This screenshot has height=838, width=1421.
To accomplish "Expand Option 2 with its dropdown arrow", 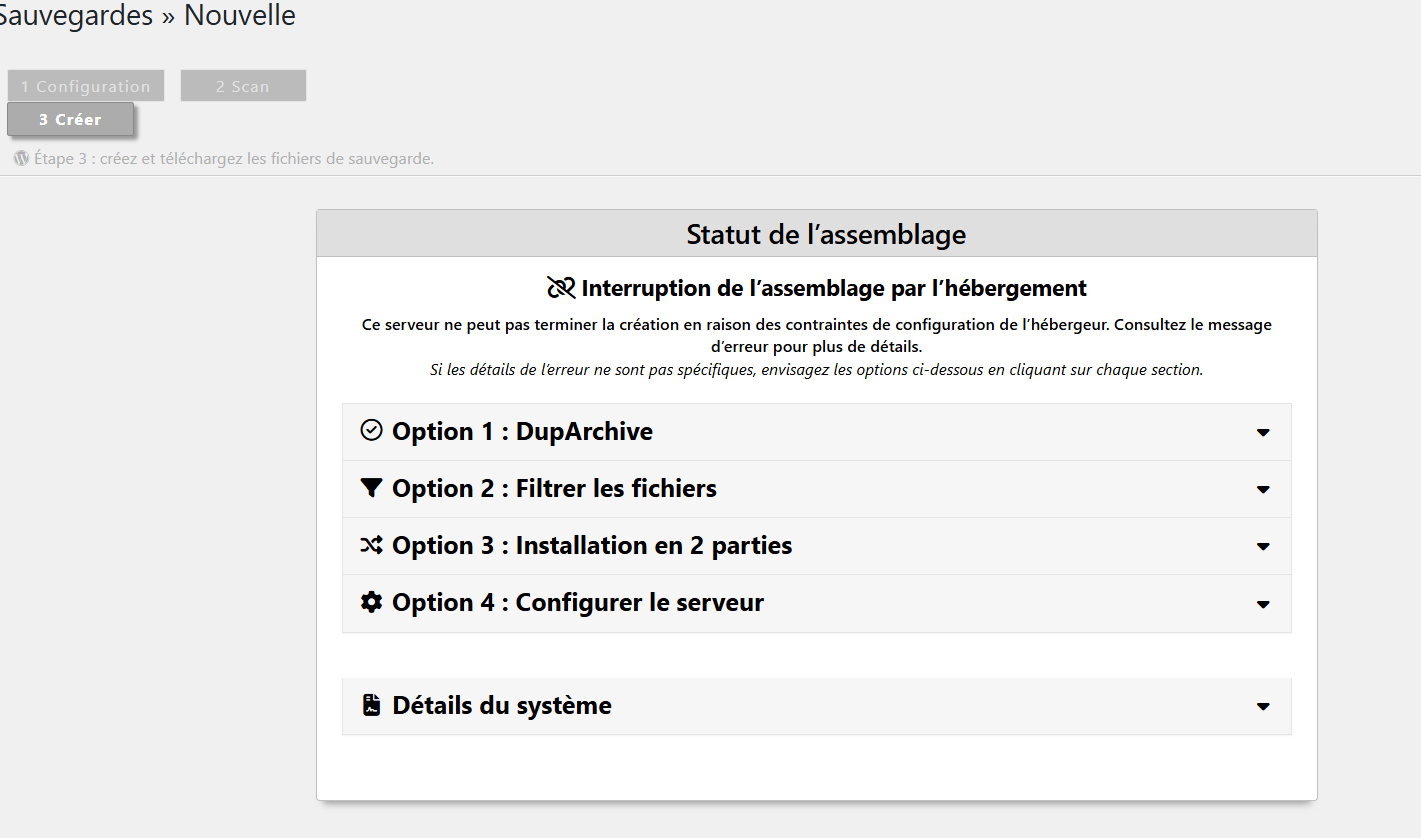I will (1263, 489).
